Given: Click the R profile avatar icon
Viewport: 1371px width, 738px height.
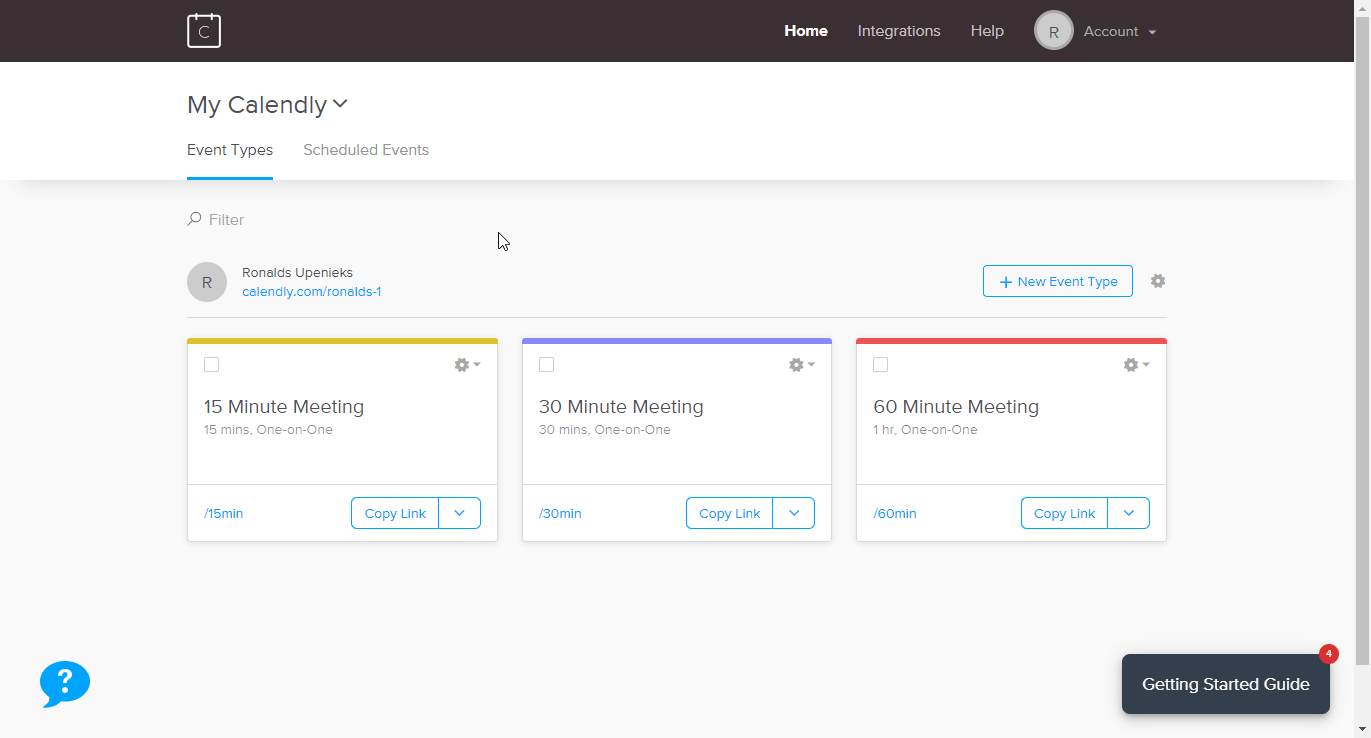Looking at the screenshot, I should 1053,30.
